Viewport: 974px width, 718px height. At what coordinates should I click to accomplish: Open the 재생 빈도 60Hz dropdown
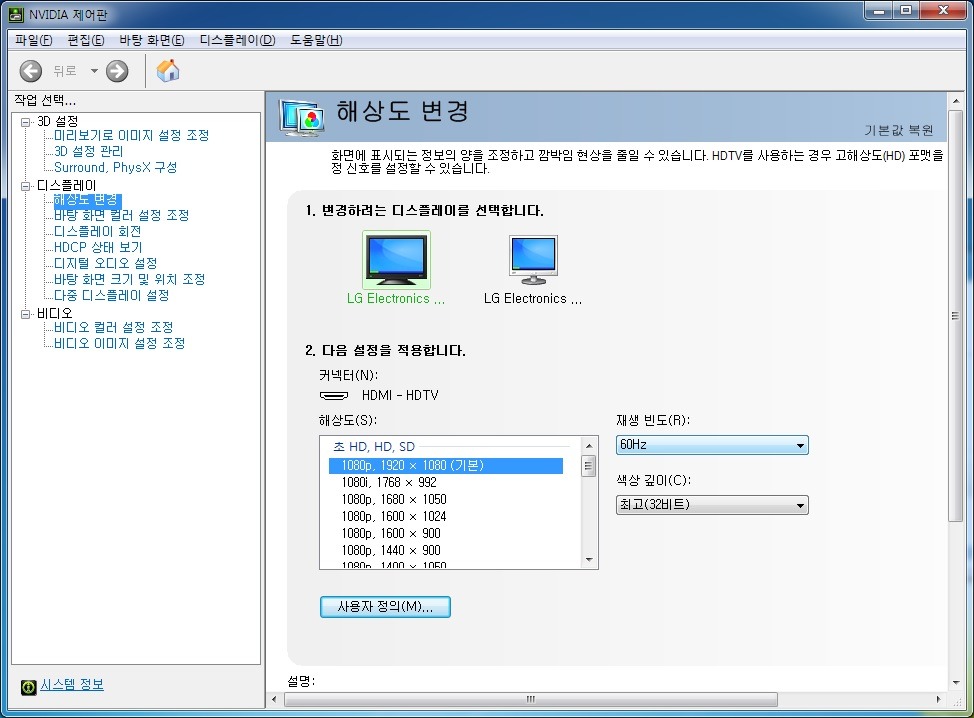711,445
